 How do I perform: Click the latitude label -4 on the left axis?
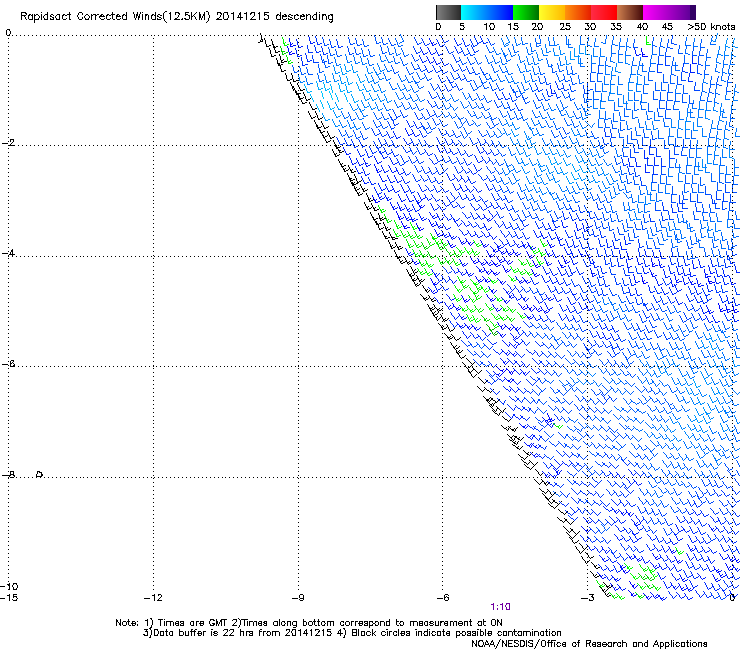tap(8, 253)
